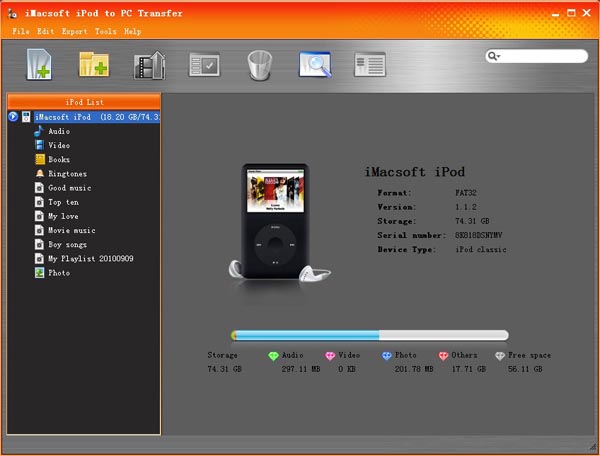The image size is (600, 456).
Task: Click the playlist icon beside Boy songs
Action: pyautogui.click(x=39, y=244)
